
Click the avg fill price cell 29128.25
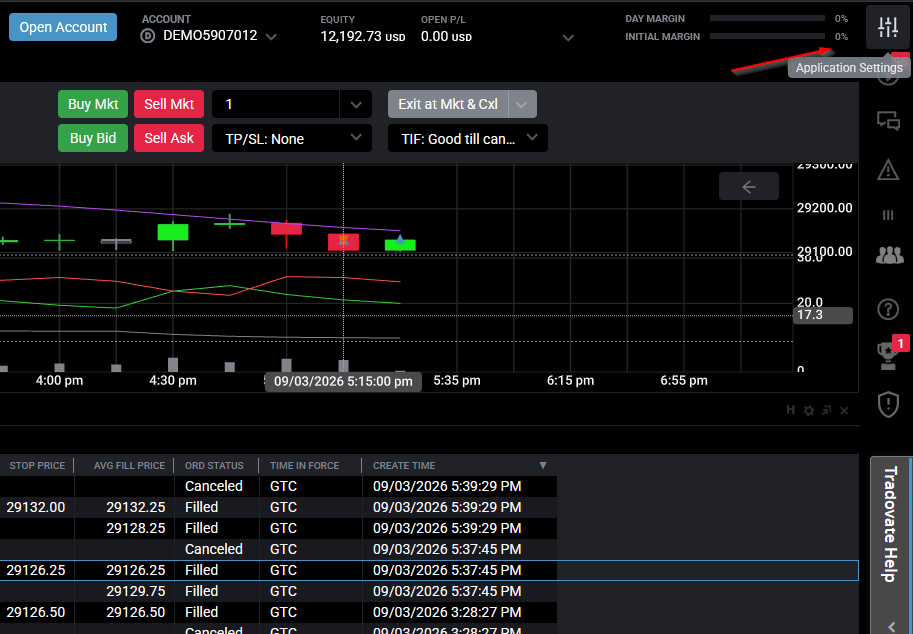136,528
